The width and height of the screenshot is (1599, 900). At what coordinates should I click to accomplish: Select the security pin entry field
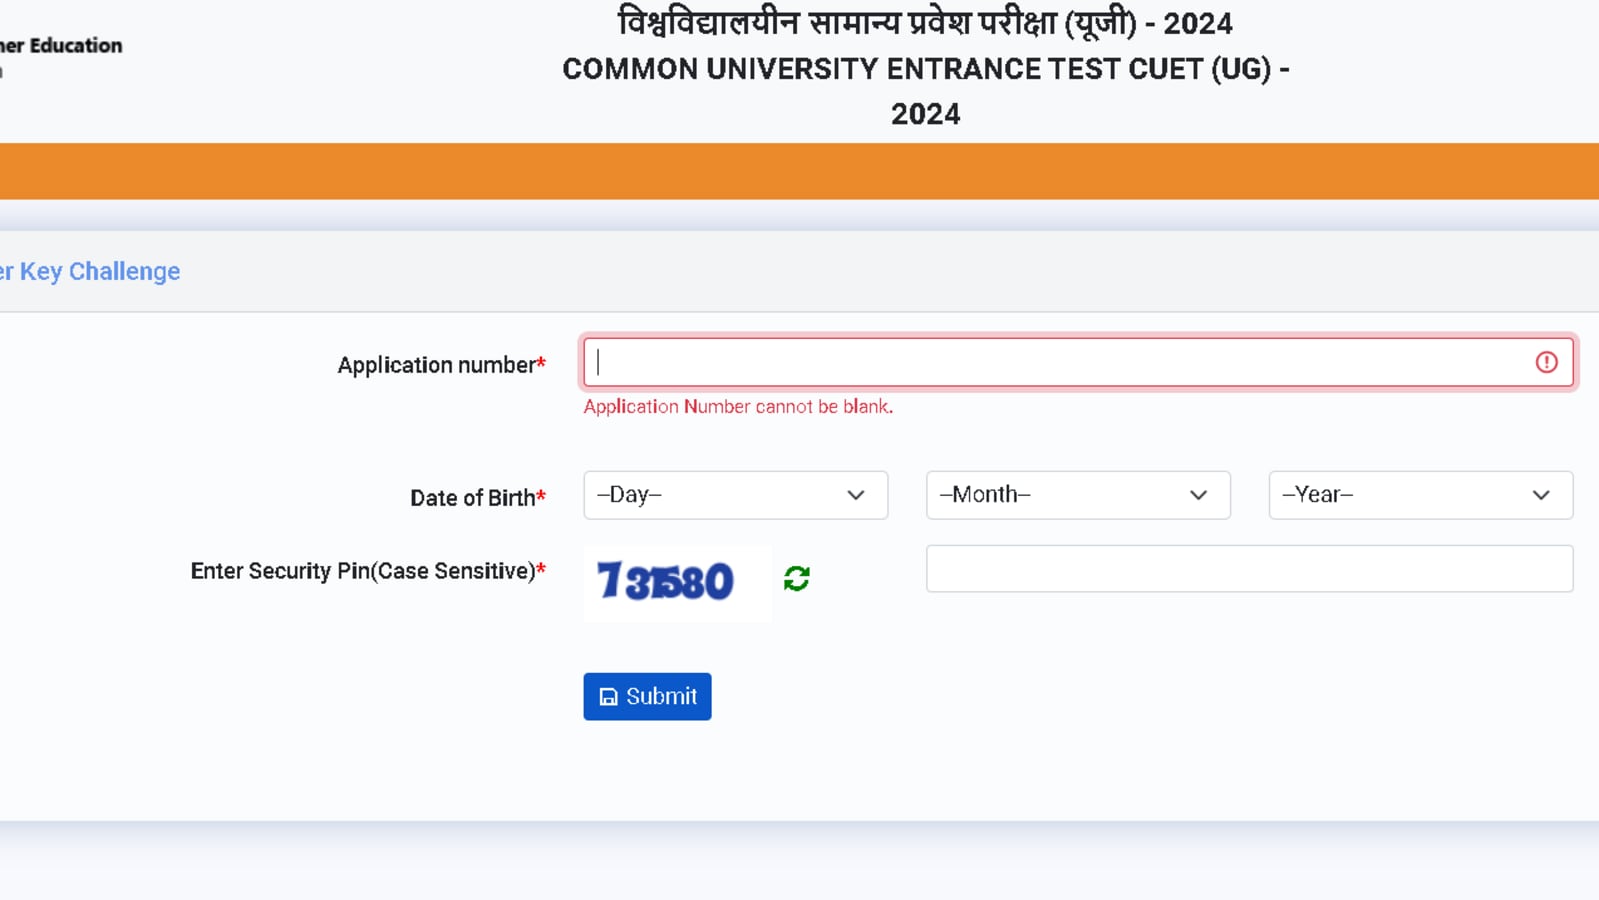coord(1248,568)
